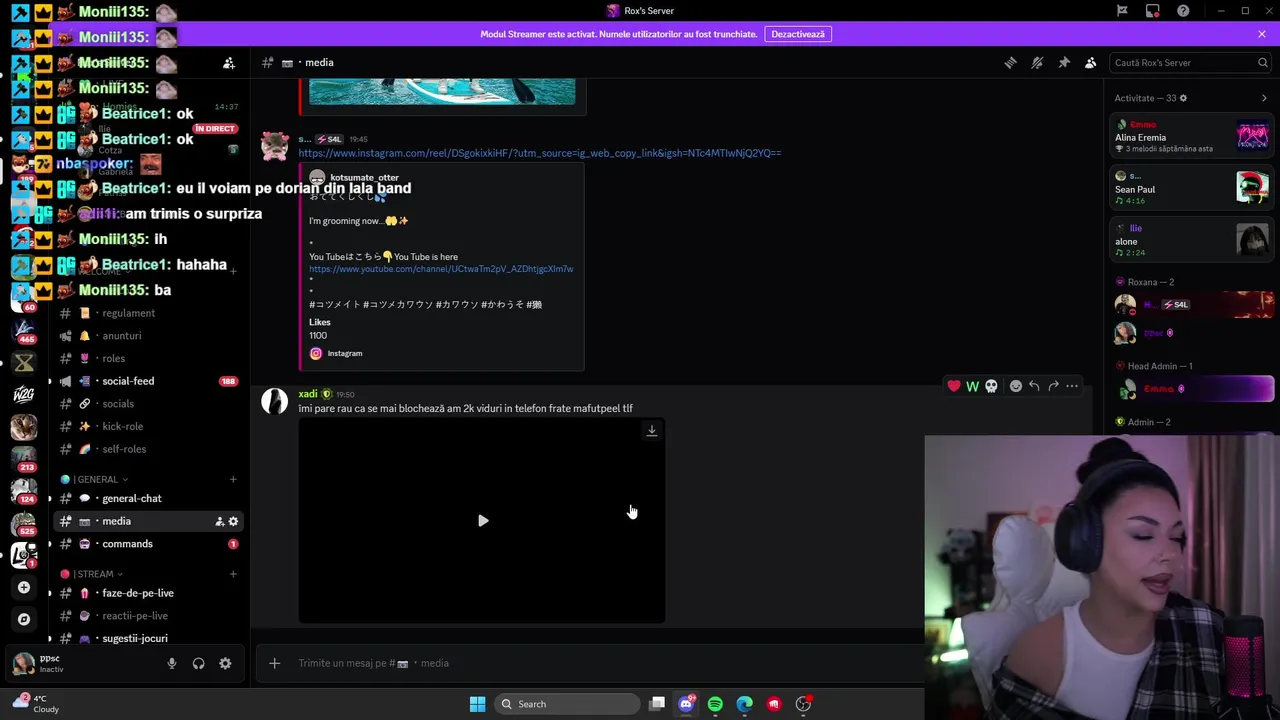This screenshot has width=1280, height=720.
Task: React with red heart to xadi's message
Action: point(954,386)
